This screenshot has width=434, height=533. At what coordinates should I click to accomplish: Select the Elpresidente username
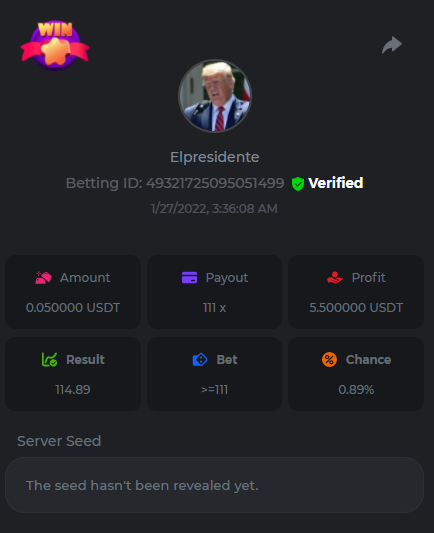coord(215,157)
